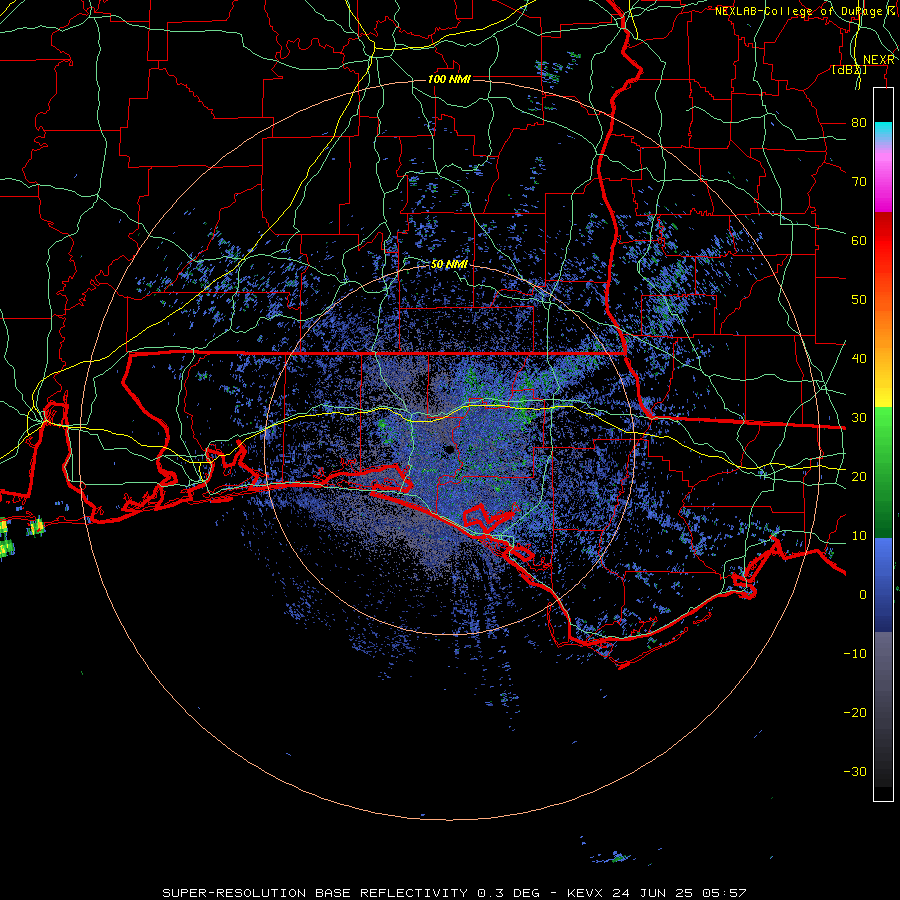Screen dimensions: 900x900
Task: Click the 20 value on the dBZ scale
Action: [x=859, y=477]
